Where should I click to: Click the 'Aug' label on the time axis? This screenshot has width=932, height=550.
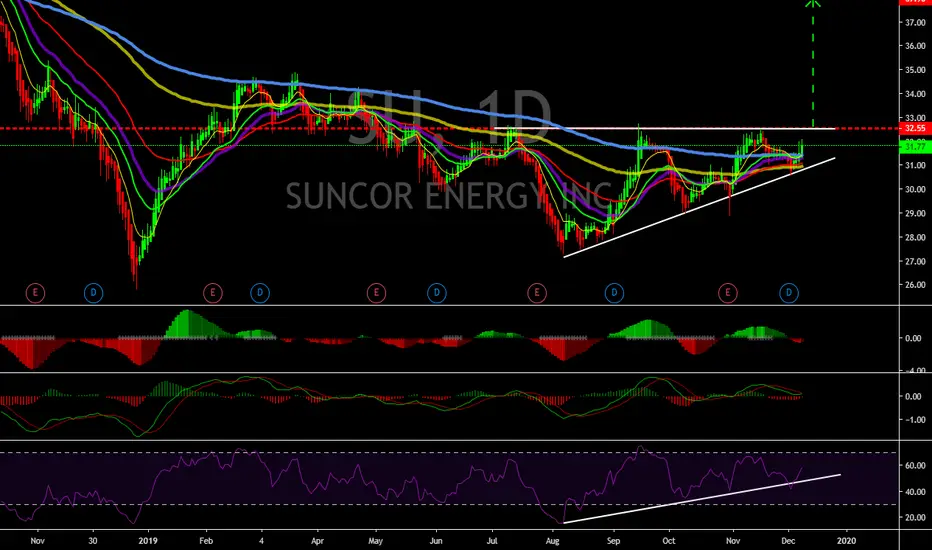click(x=552, y=540)
